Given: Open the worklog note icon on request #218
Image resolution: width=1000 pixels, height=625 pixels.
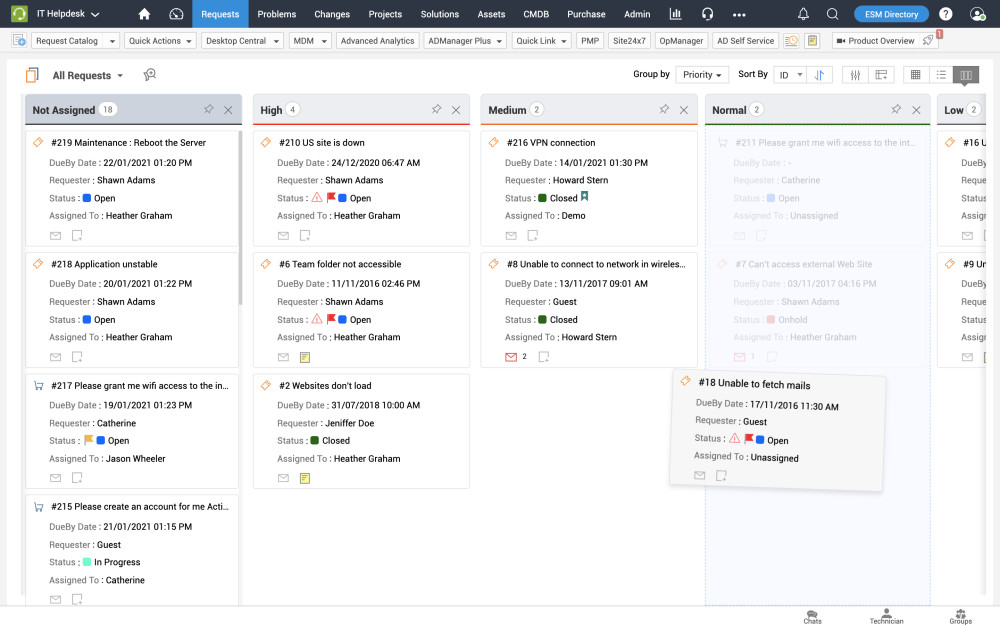Looking at the screenshot, I should click(x=75, y=357).
